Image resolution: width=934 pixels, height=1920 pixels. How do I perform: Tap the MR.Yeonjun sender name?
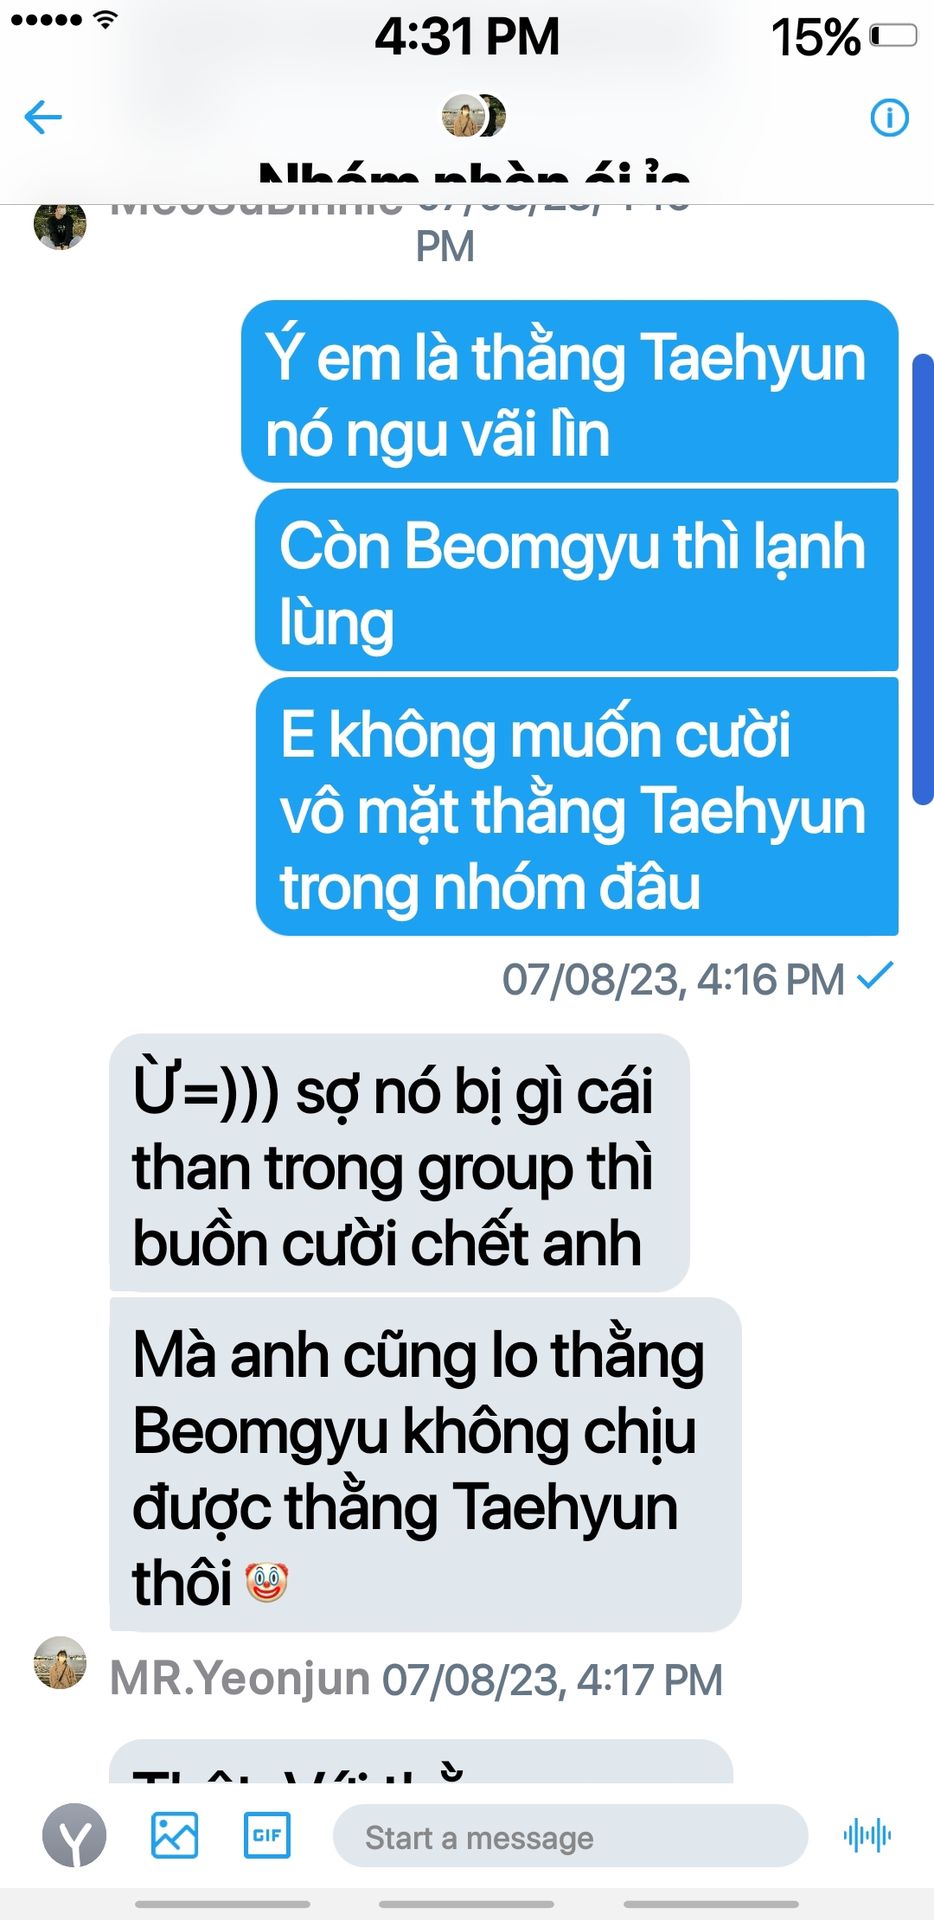pos(240,1679)
